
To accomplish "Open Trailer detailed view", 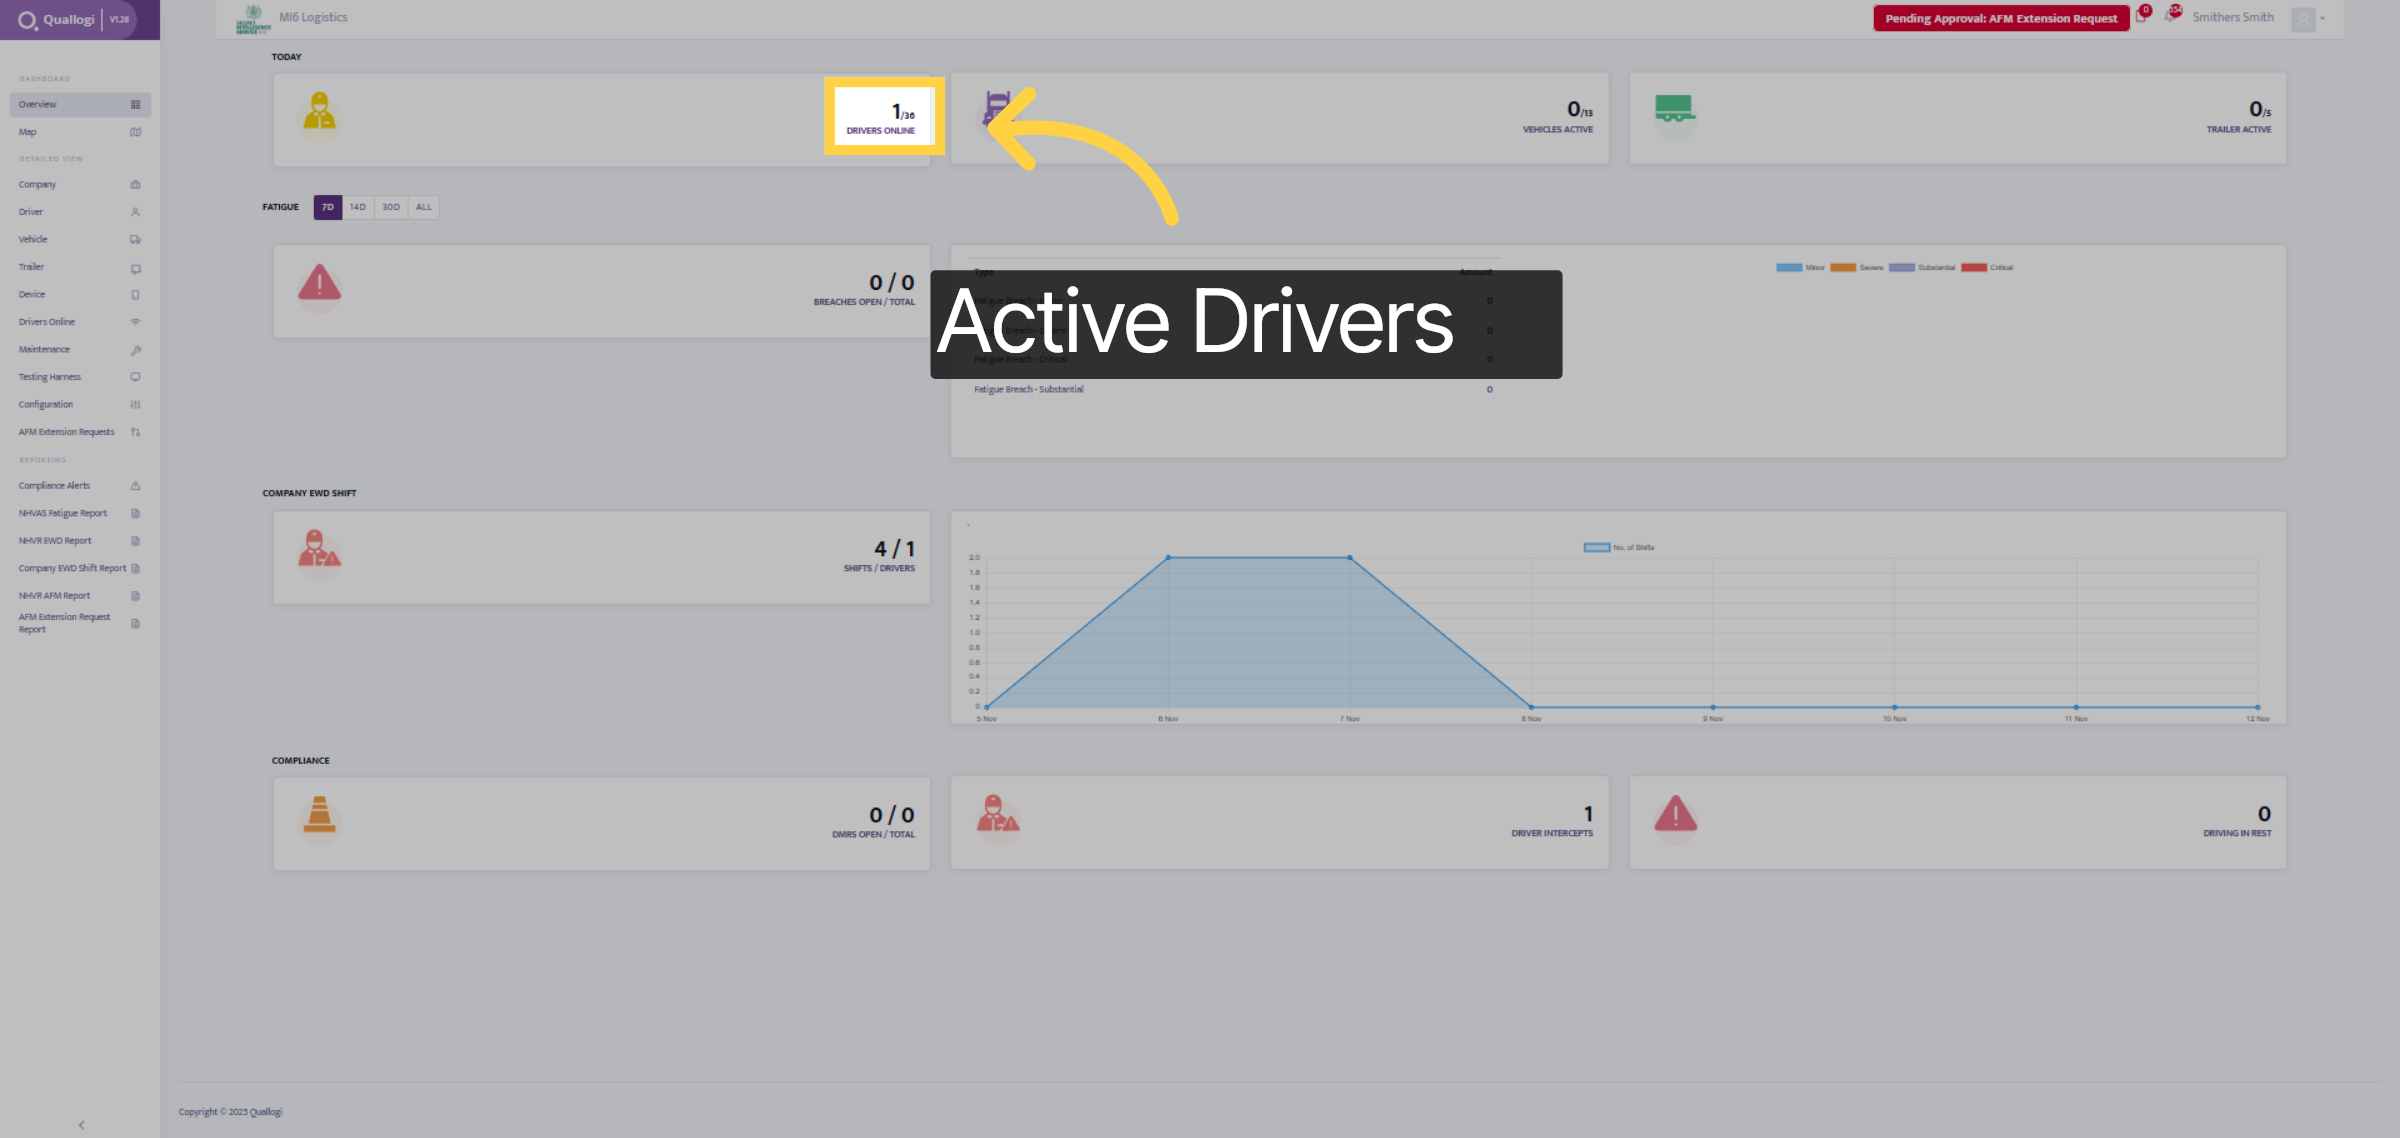I will 80,267.
